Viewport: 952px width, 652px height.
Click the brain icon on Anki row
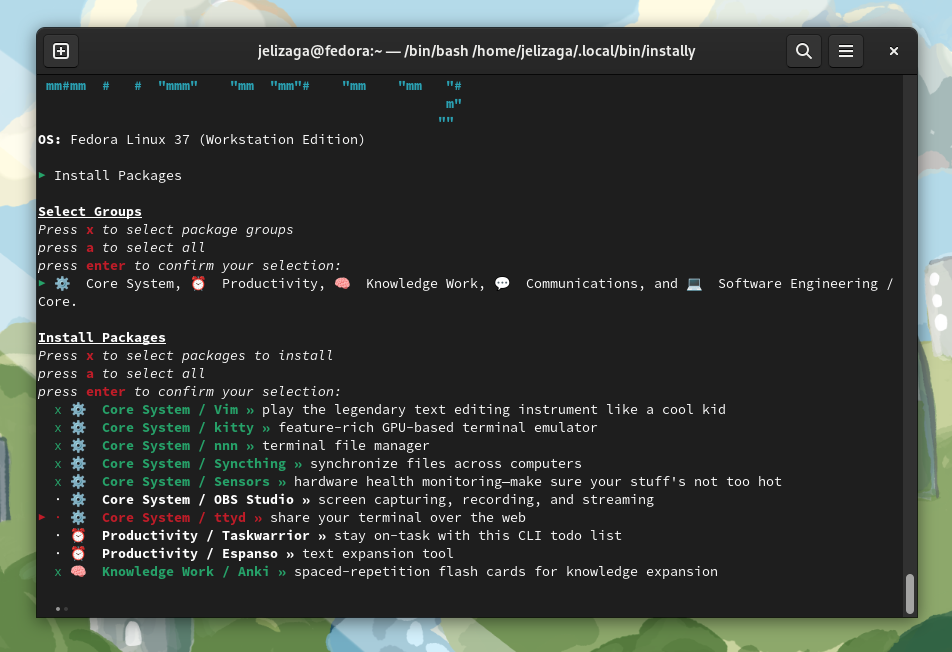click(78, 571)
